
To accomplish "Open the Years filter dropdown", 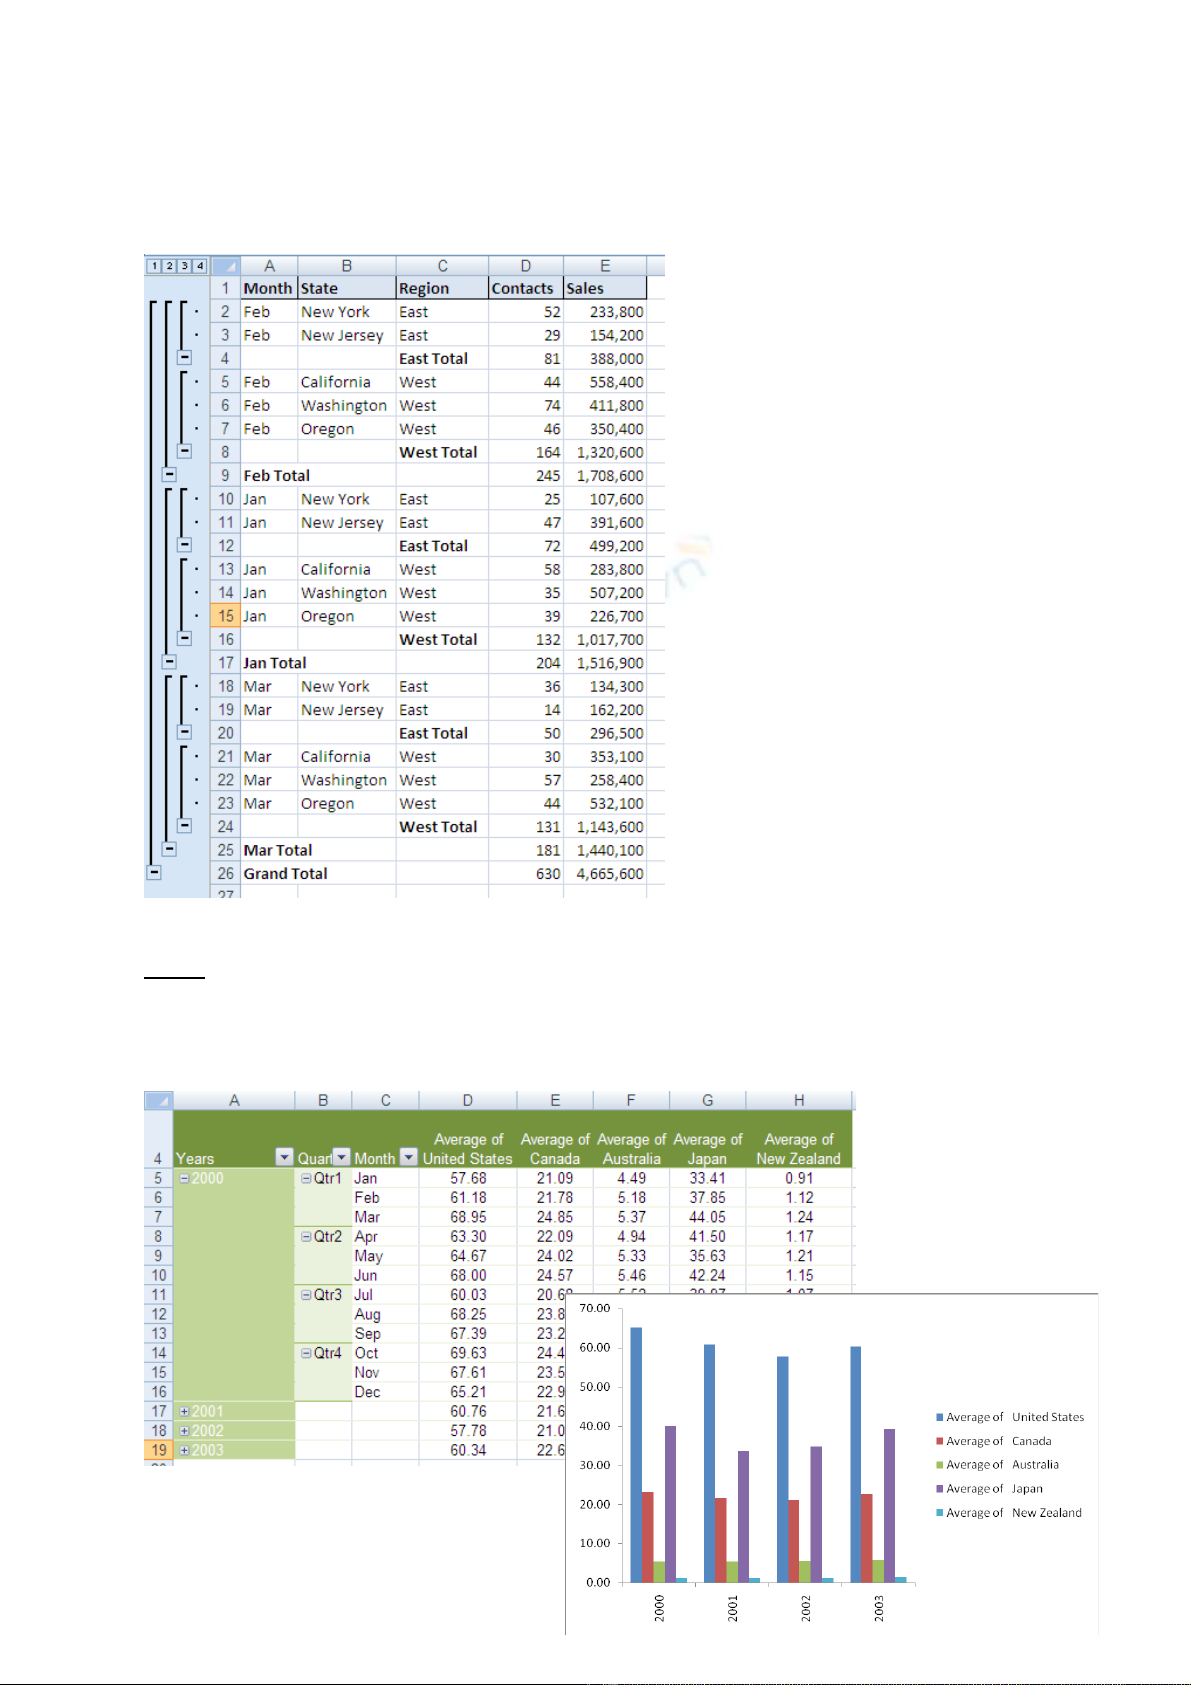I will (x=284, y=1158).
